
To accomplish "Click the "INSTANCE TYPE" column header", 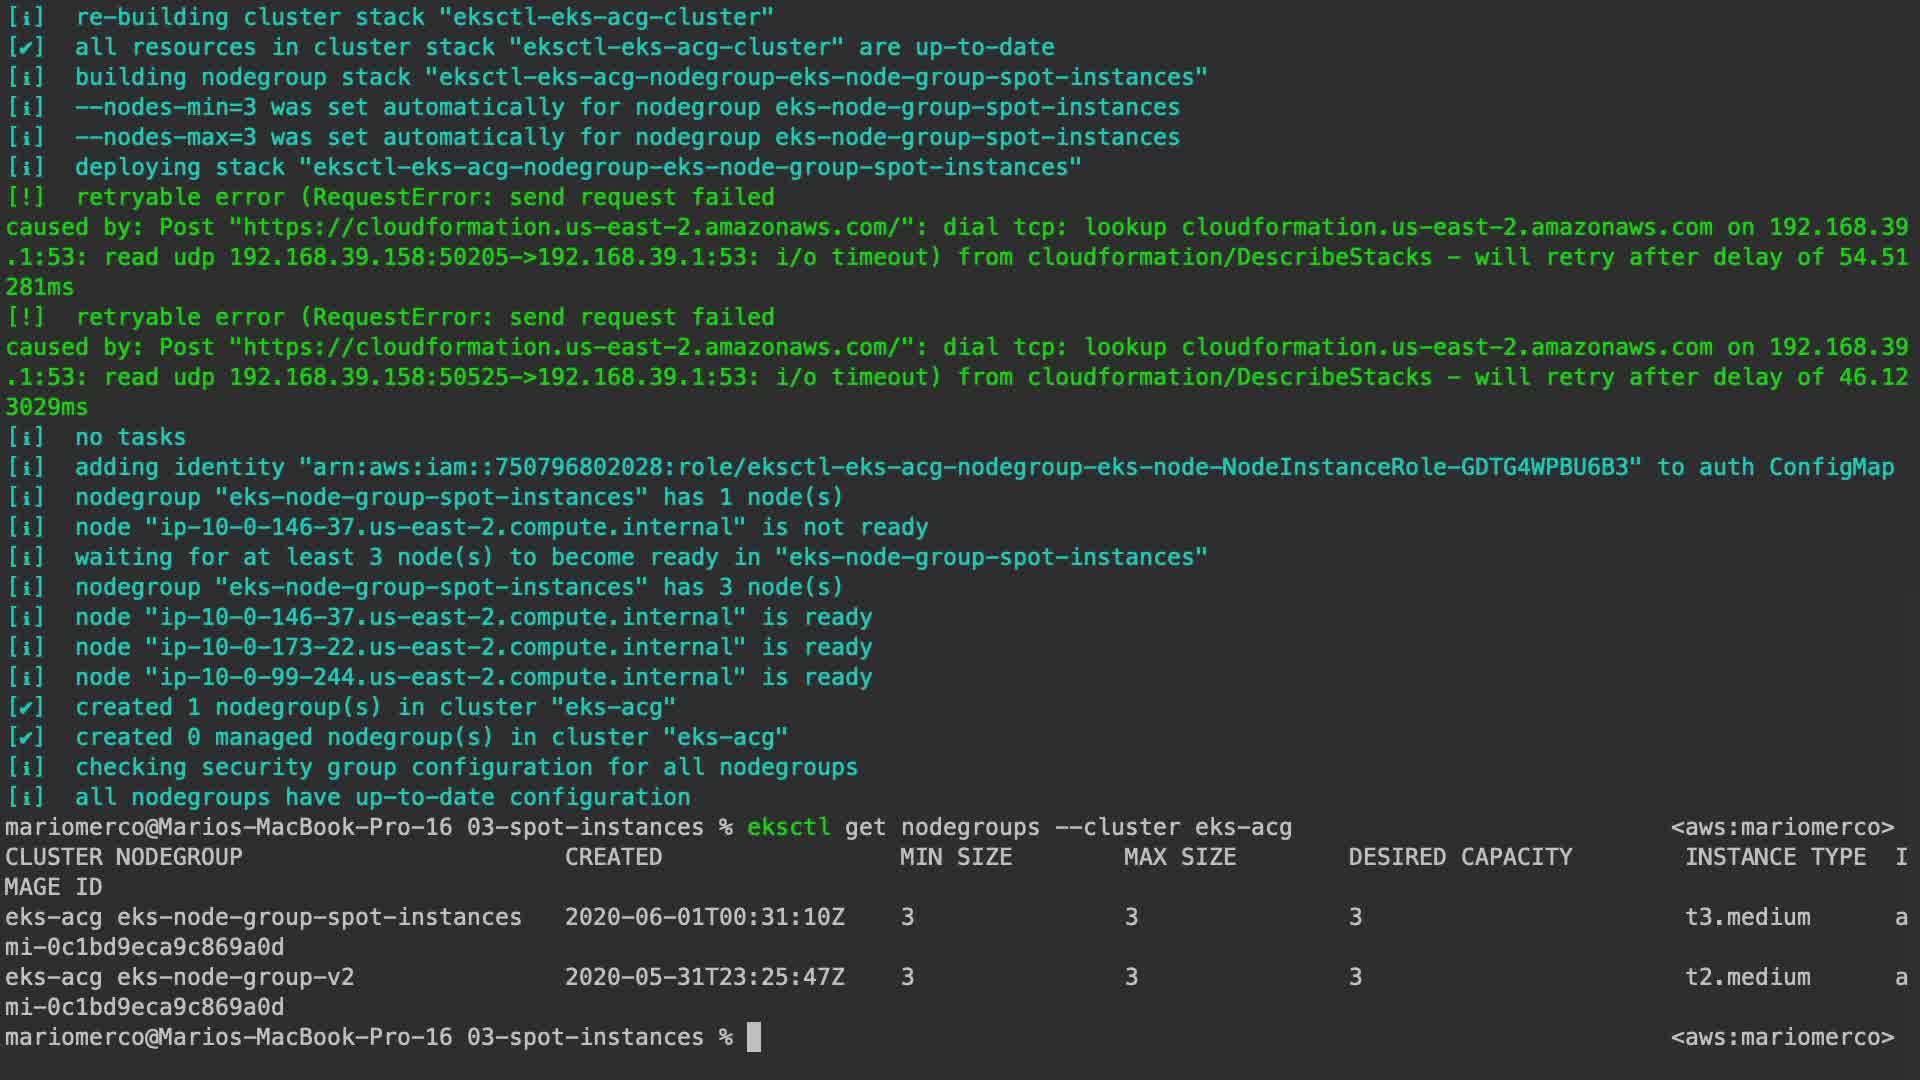I will click(1775, 857).
